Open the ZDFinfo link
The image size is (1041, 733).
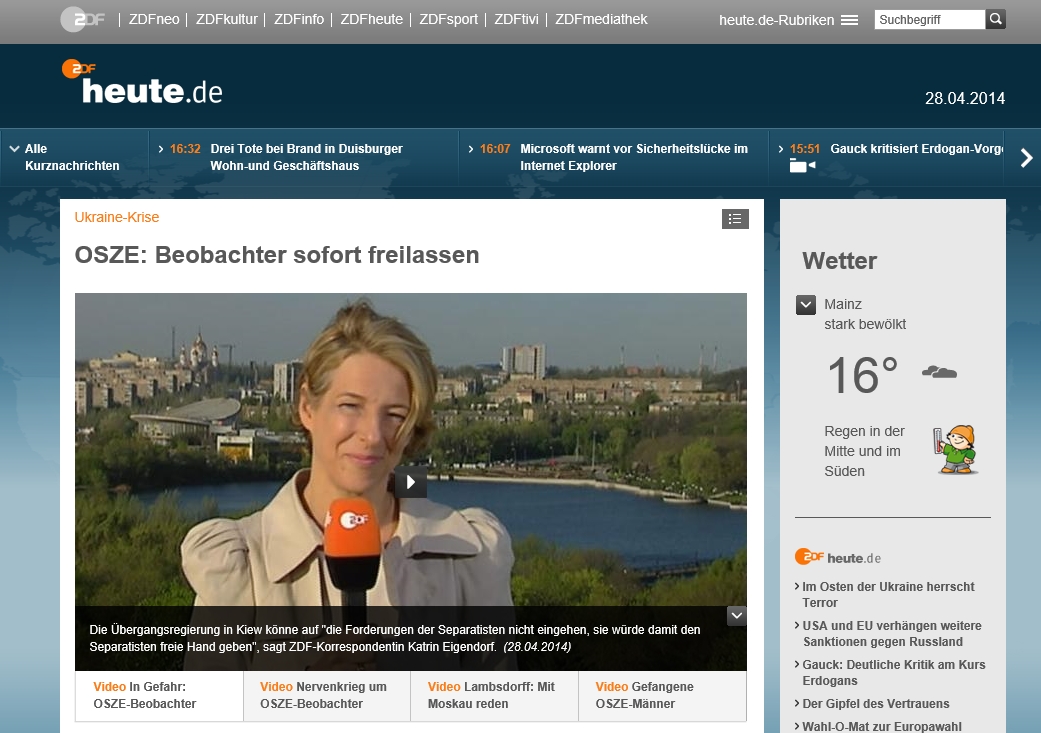pos(299,19)
